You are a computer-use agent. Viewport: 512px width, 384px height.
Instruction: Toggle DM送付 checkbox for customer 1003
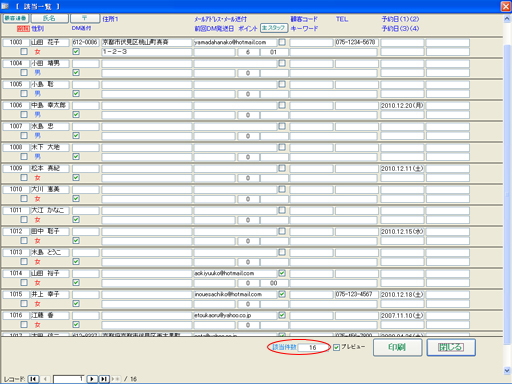(x=76, y=51)
